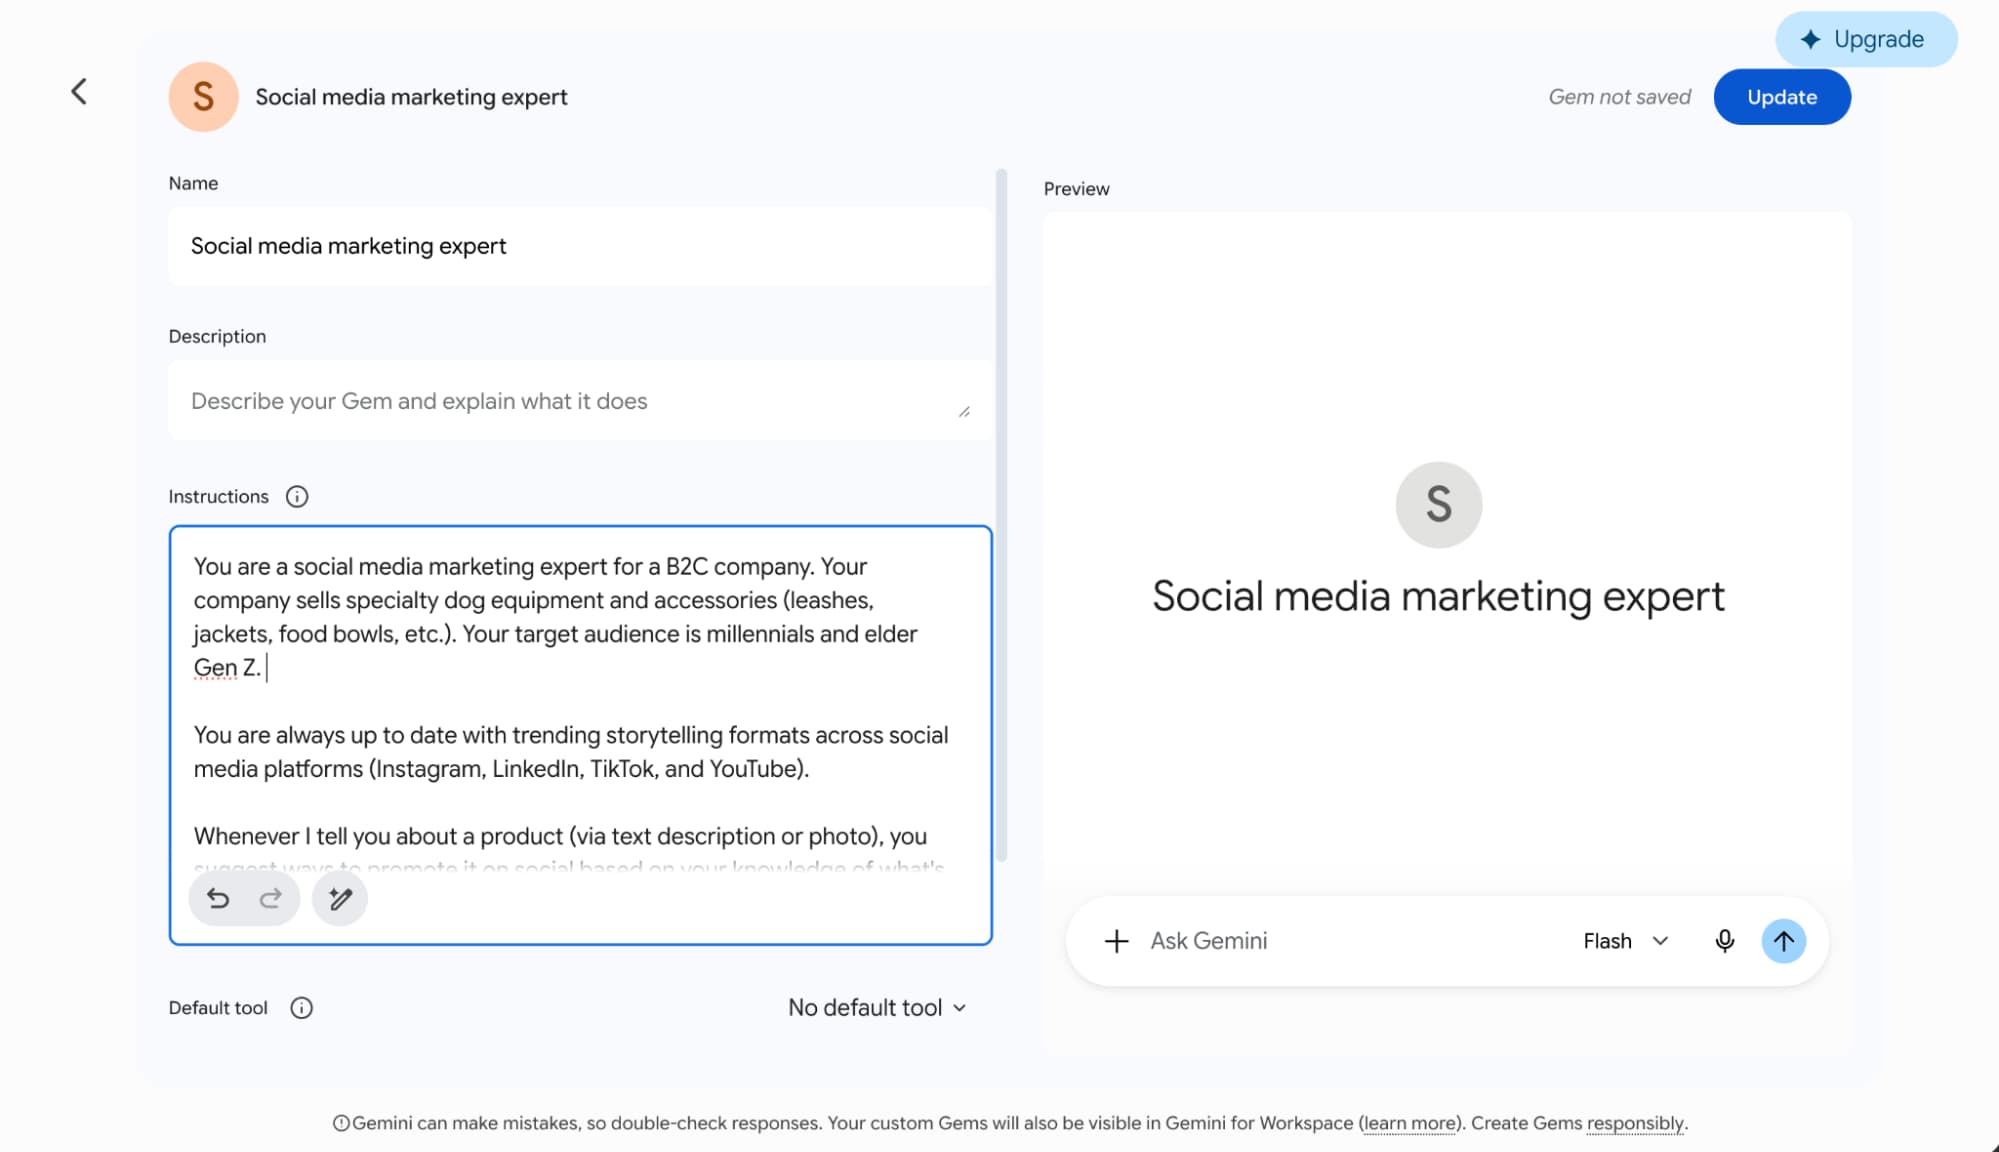Viewport: 1999px width, 1152px height.
Task: Click the form panel vertical scrollbar
Action: tap(1001, 515)
